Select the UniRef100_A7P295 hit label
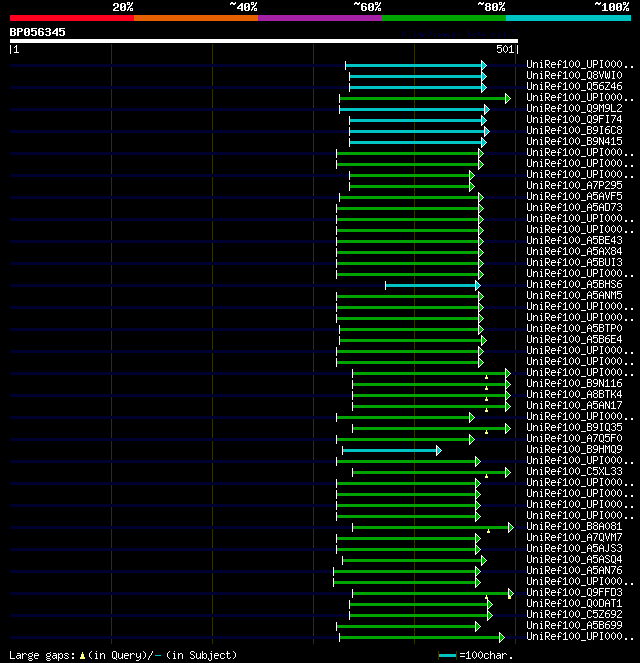The height and width of the screenshot is (663, 640). coord(574,185)
